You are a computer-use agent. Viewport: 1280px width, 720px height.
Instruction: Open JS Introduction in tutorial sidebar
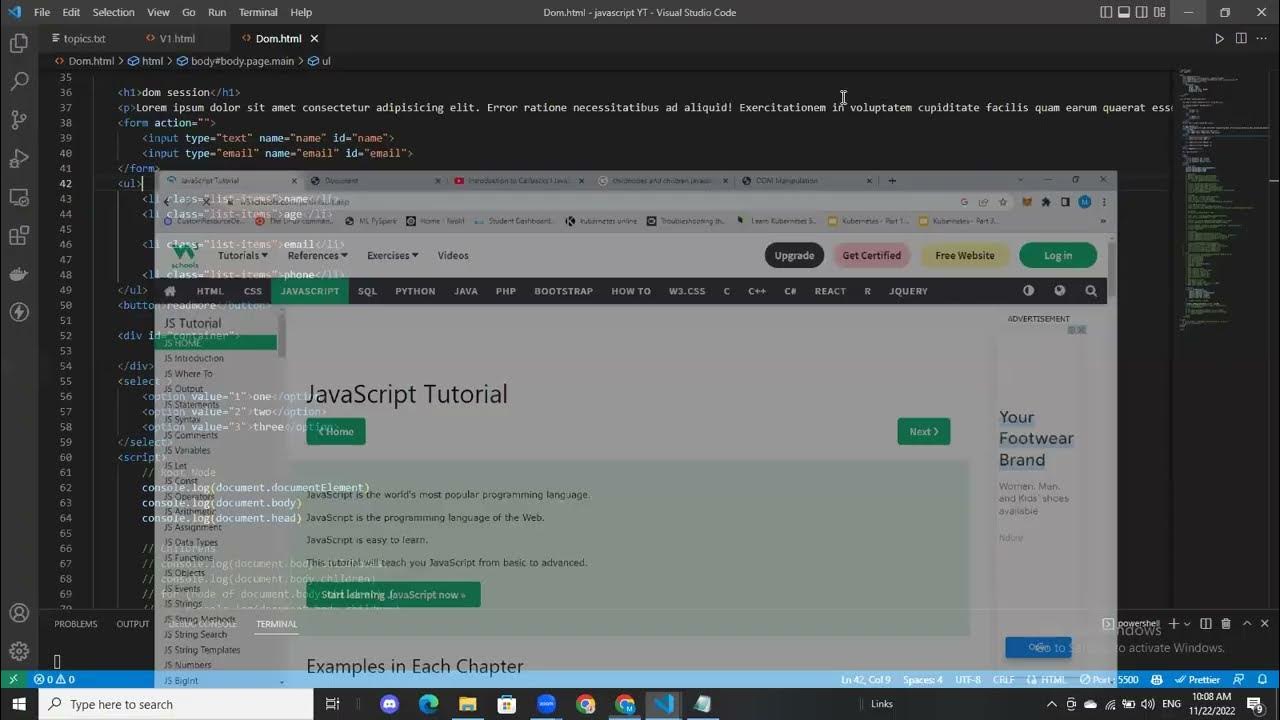point(194,358)
